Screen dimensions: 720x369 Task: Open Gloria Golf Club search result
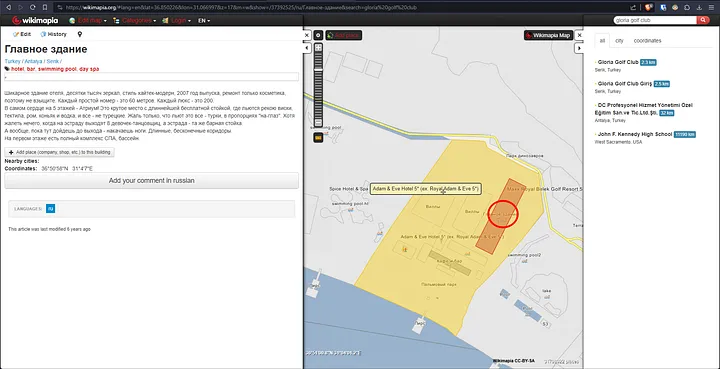click(618, 62)
